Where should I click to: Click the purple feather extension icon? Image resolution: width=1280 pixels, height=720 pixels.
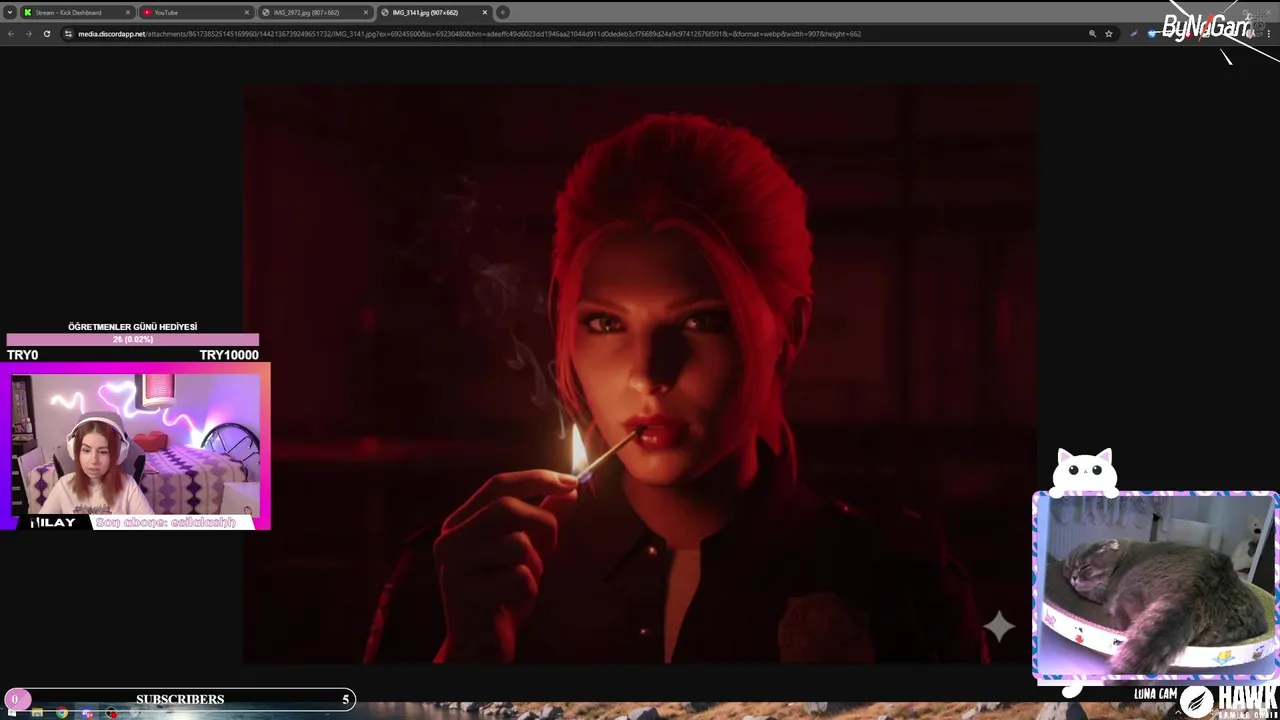point(1134,34)
